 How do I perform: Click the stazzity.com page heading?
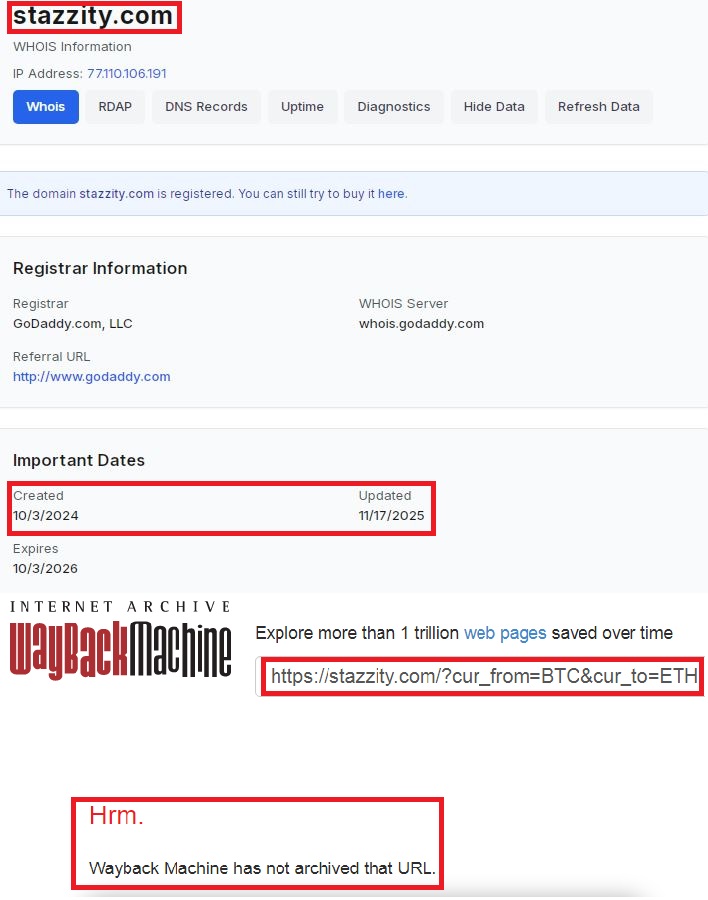point(91,16)
